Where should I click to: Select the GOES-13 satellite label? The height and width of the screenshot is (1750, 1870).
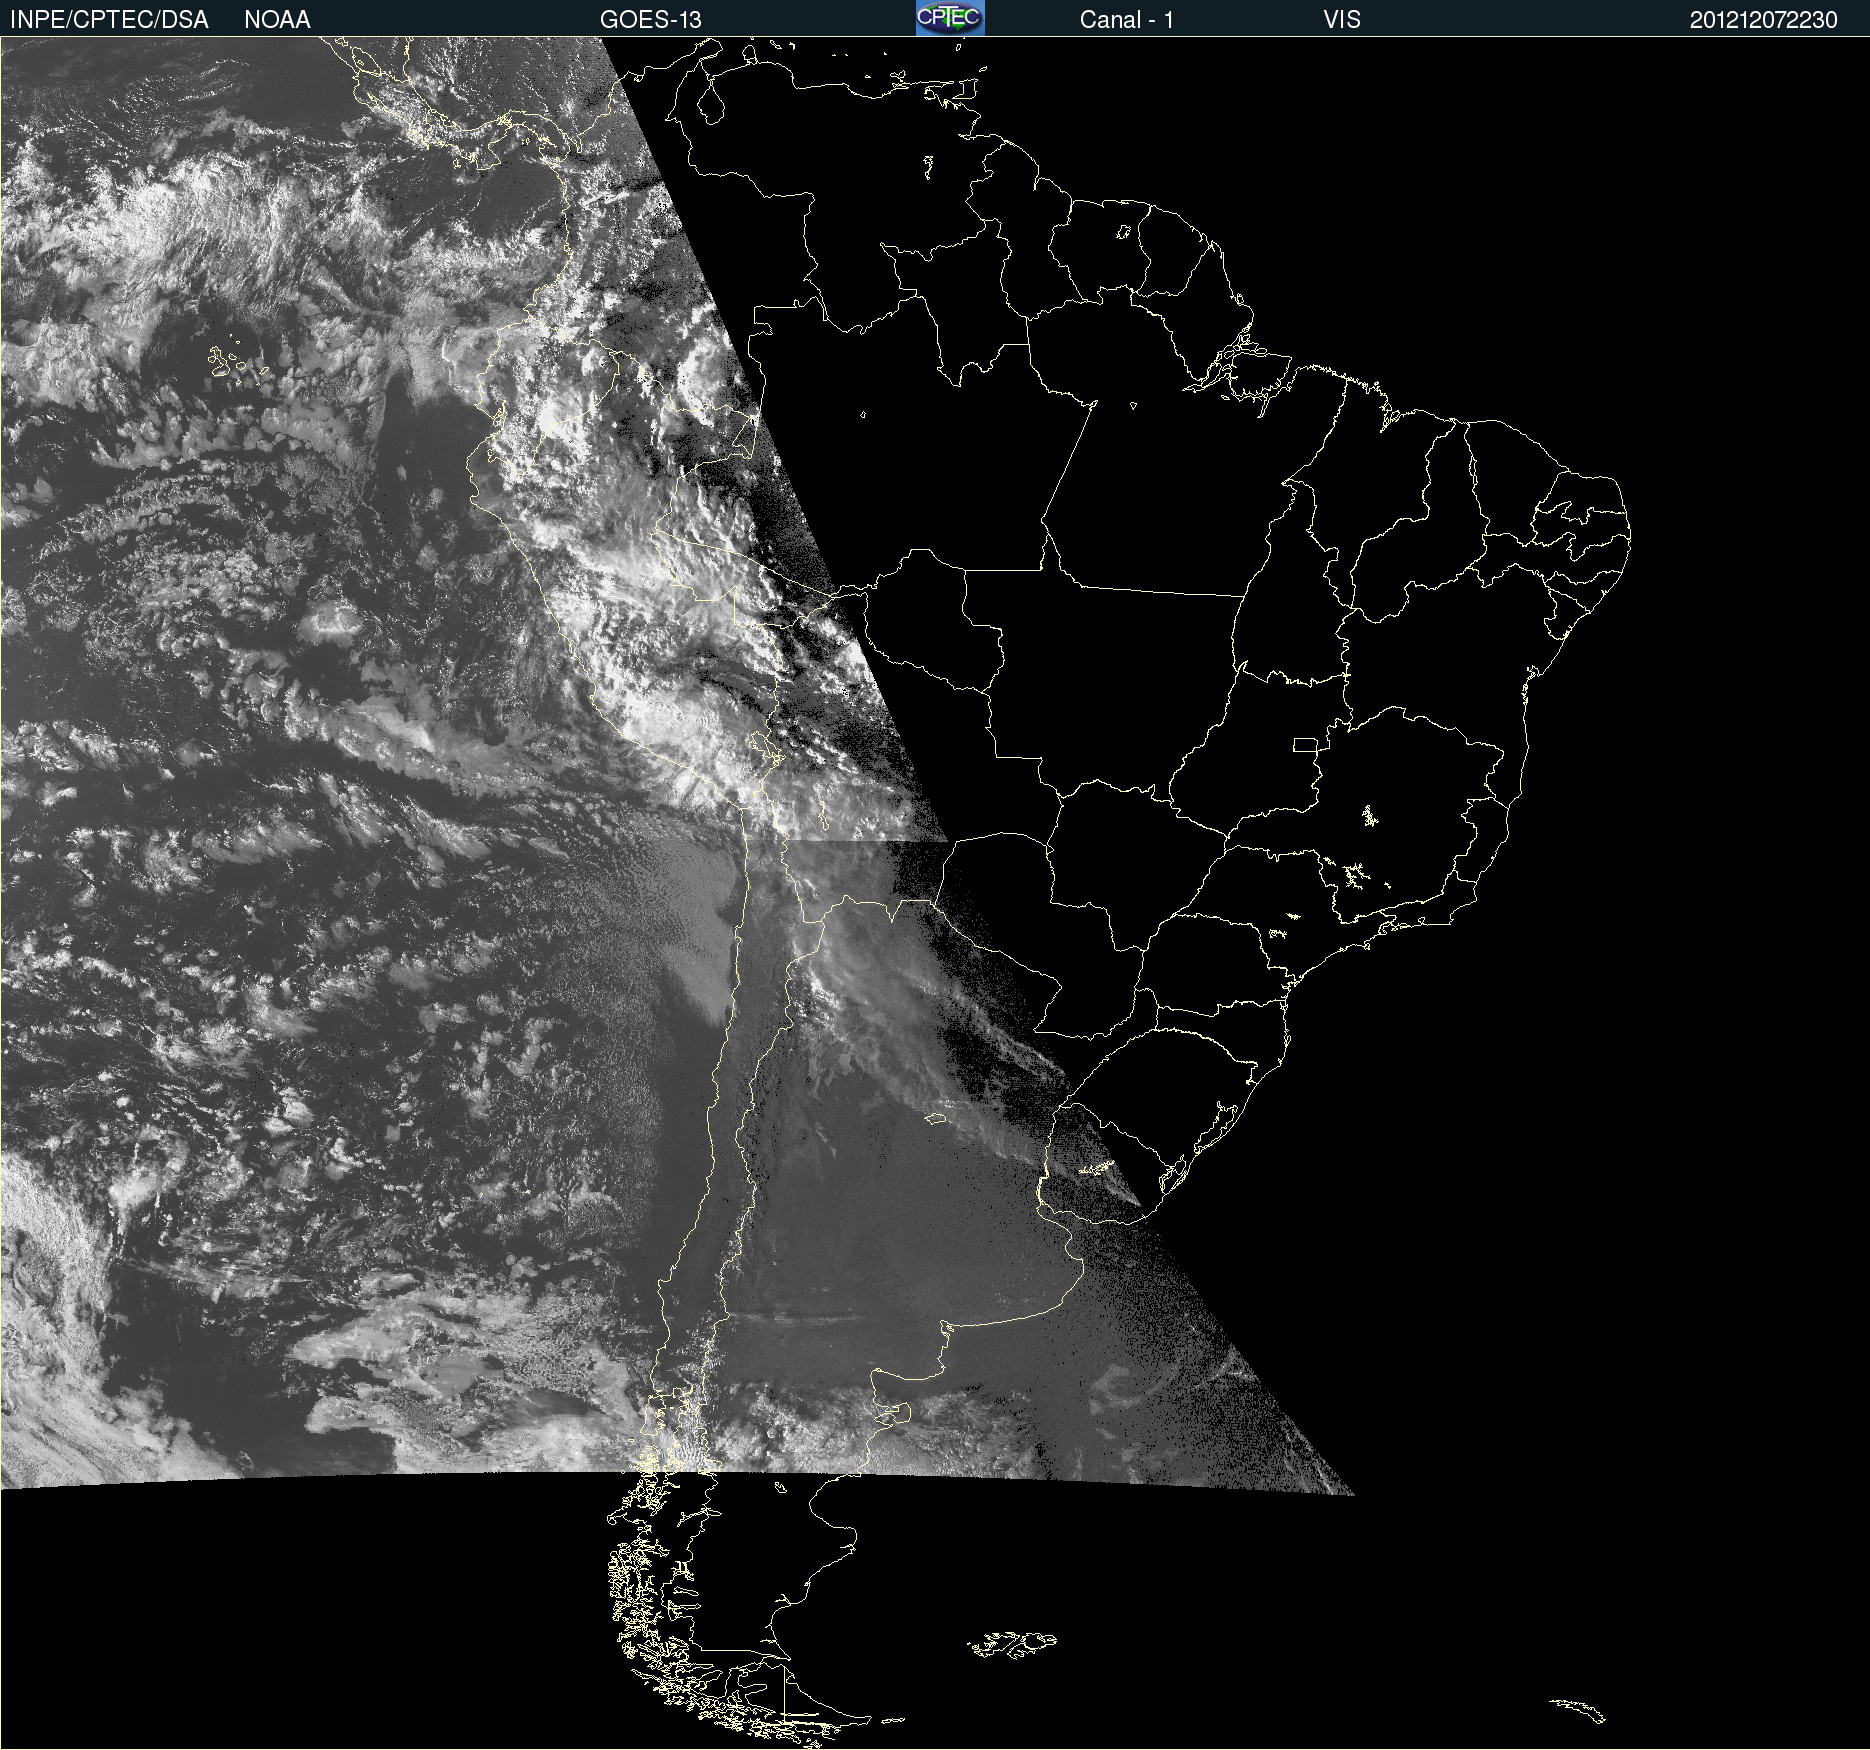tap(651, 20)
